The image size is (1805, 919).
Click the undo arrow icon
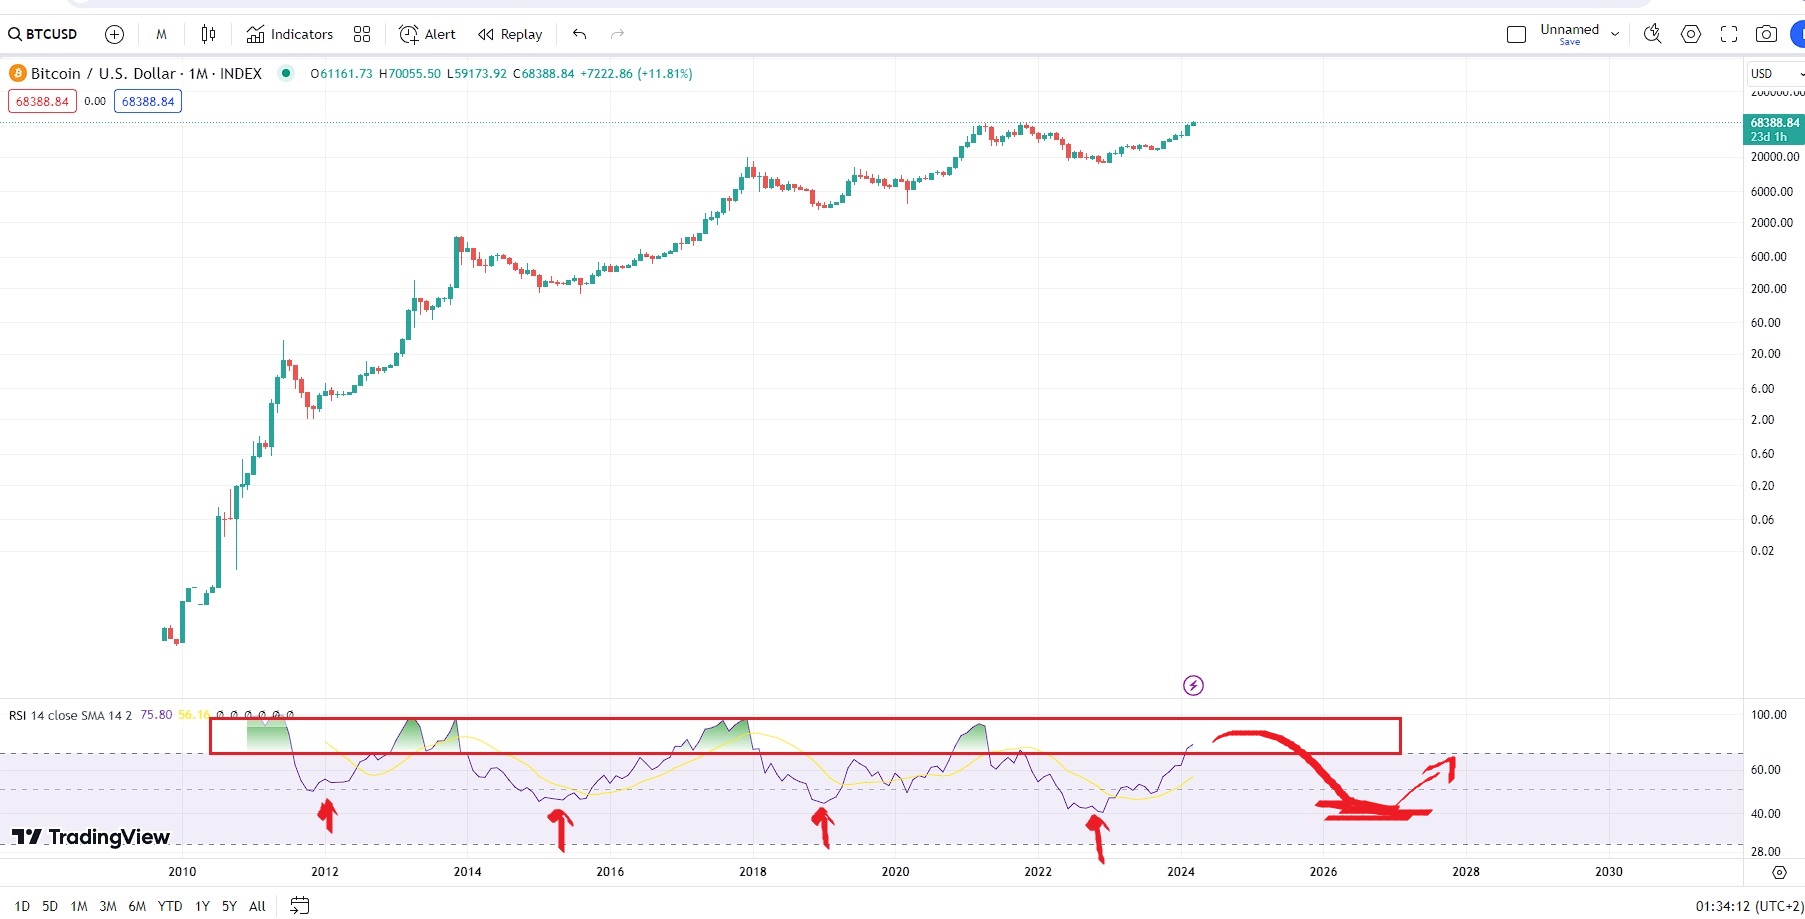pyautogui.click(x=579, y=34)
